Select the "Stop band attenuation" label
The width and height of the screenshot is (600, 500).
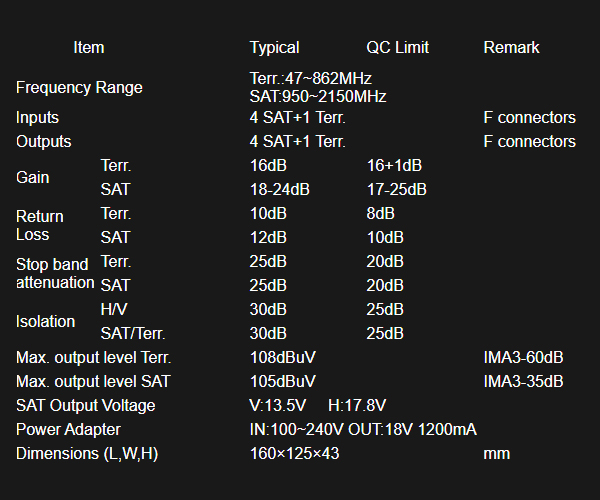(x=55, y=273)
